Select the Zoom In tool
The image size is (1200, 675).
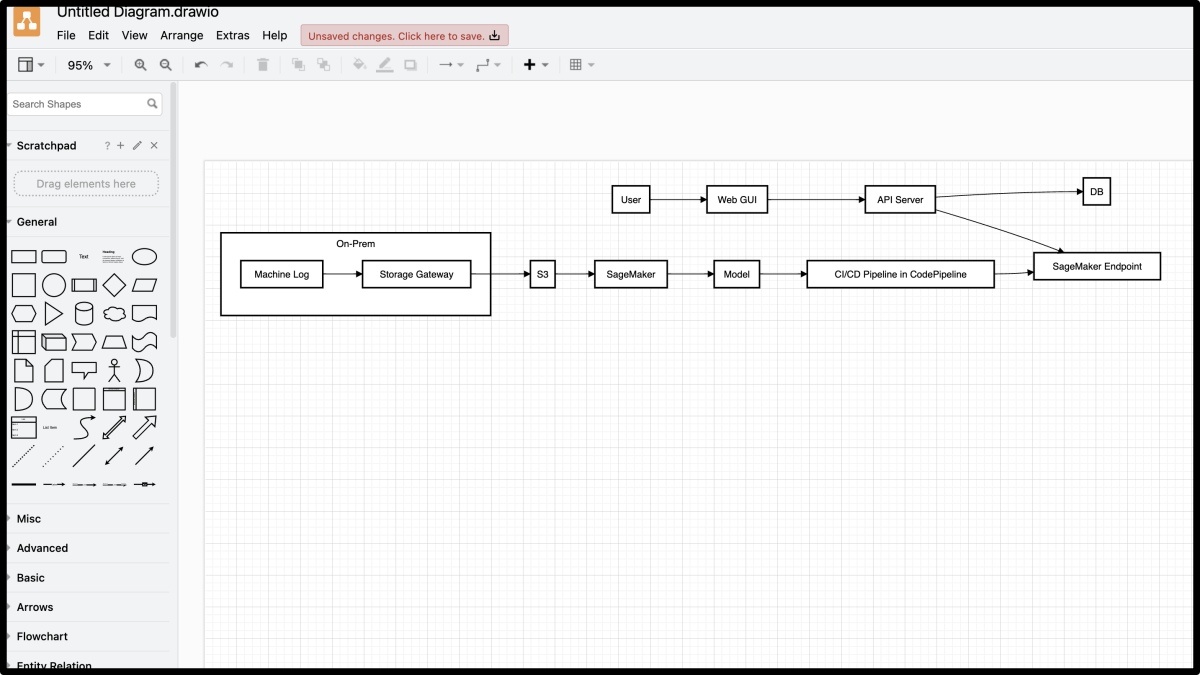coord(140,64)
